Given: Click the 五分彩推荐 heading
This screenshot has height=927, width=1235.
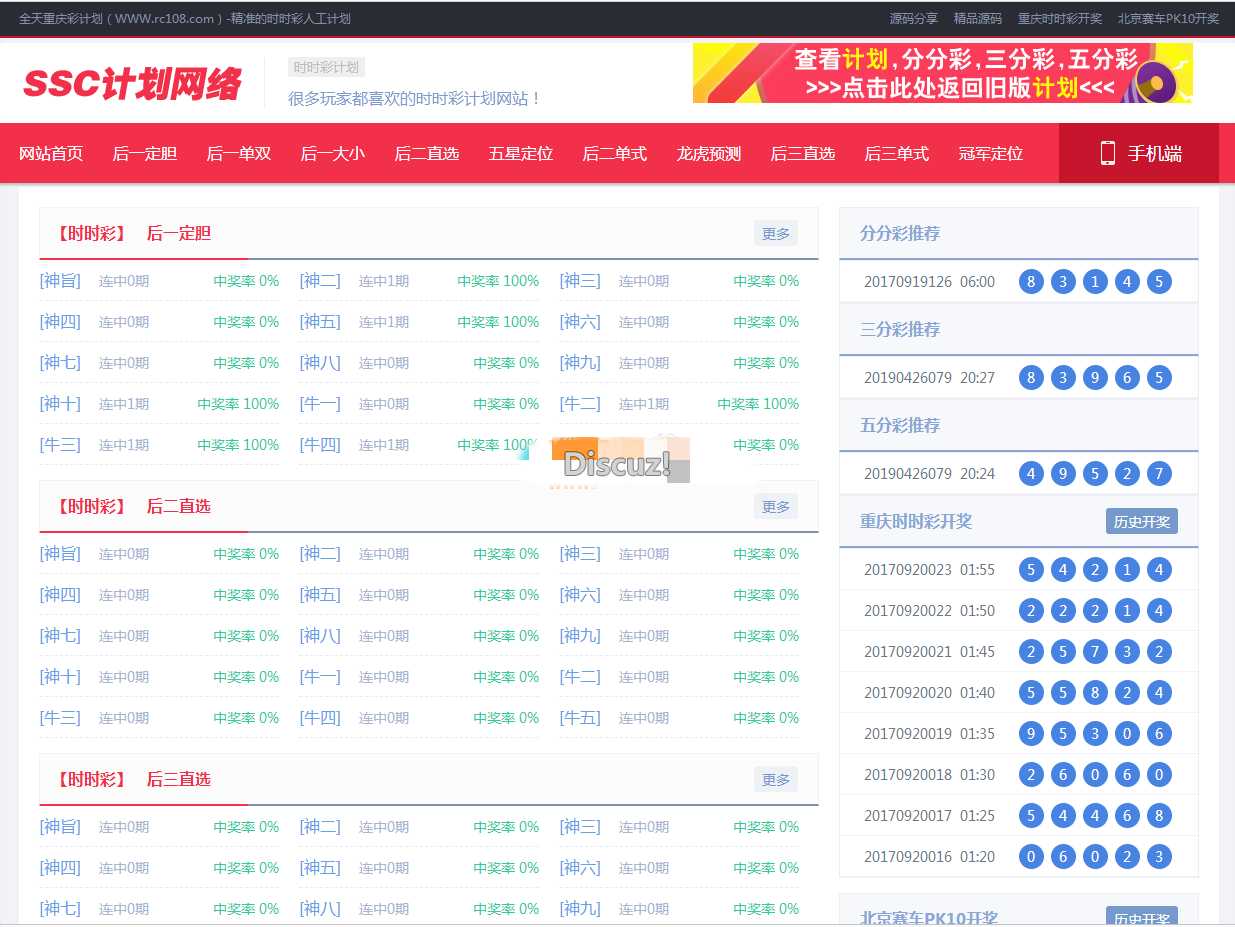Looking at the screenshot, I should [900, 425].
